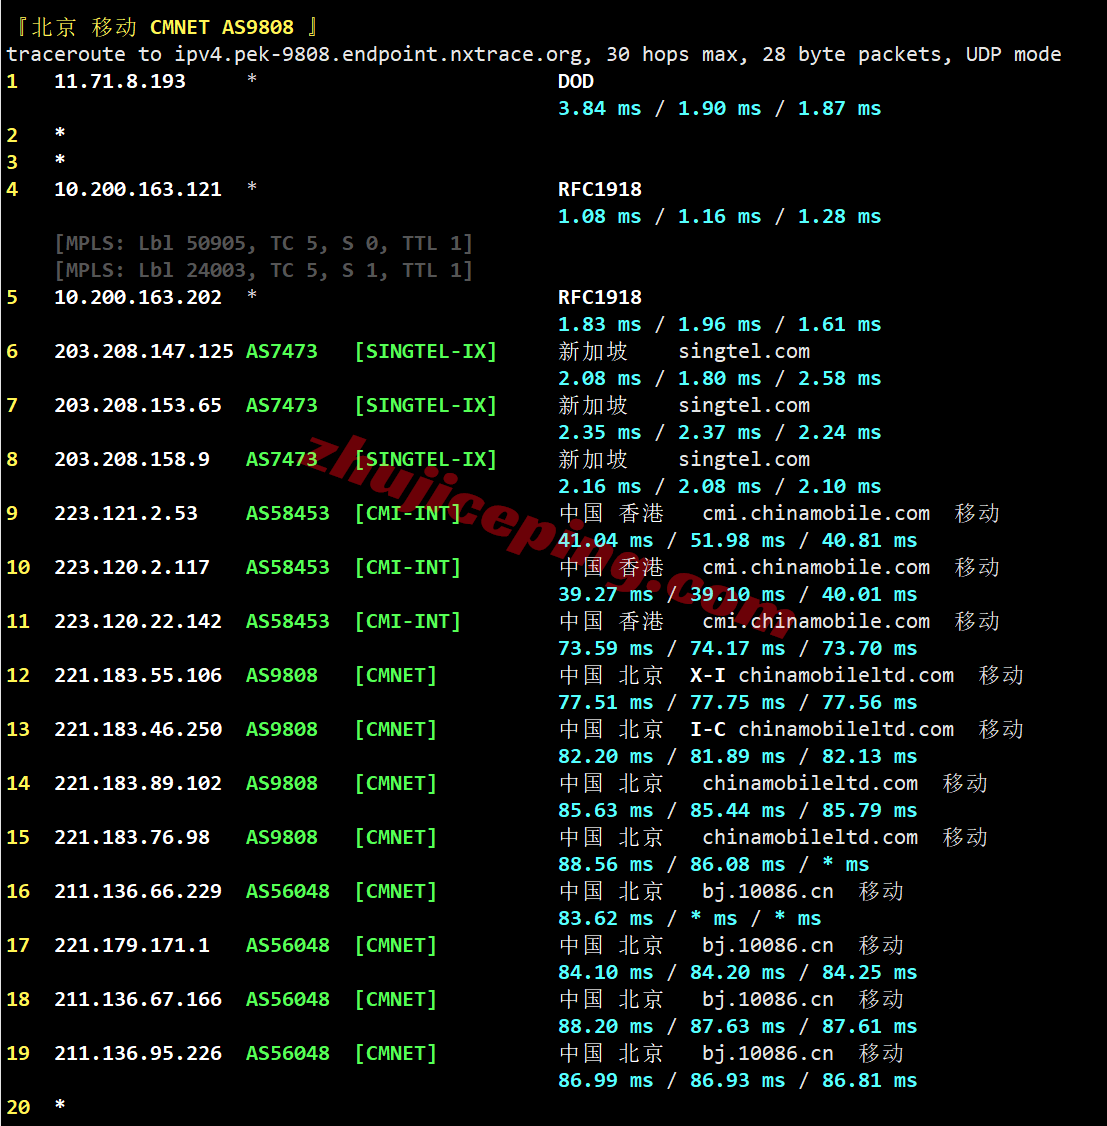Click AS58453 on hop 9 row
The image size is (1107, 1126).
[287, 513]
